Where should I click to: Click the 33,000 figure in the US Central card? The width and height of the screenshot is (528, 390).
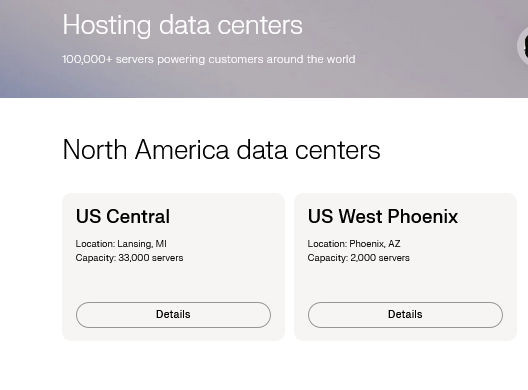(x=134, y=258)
